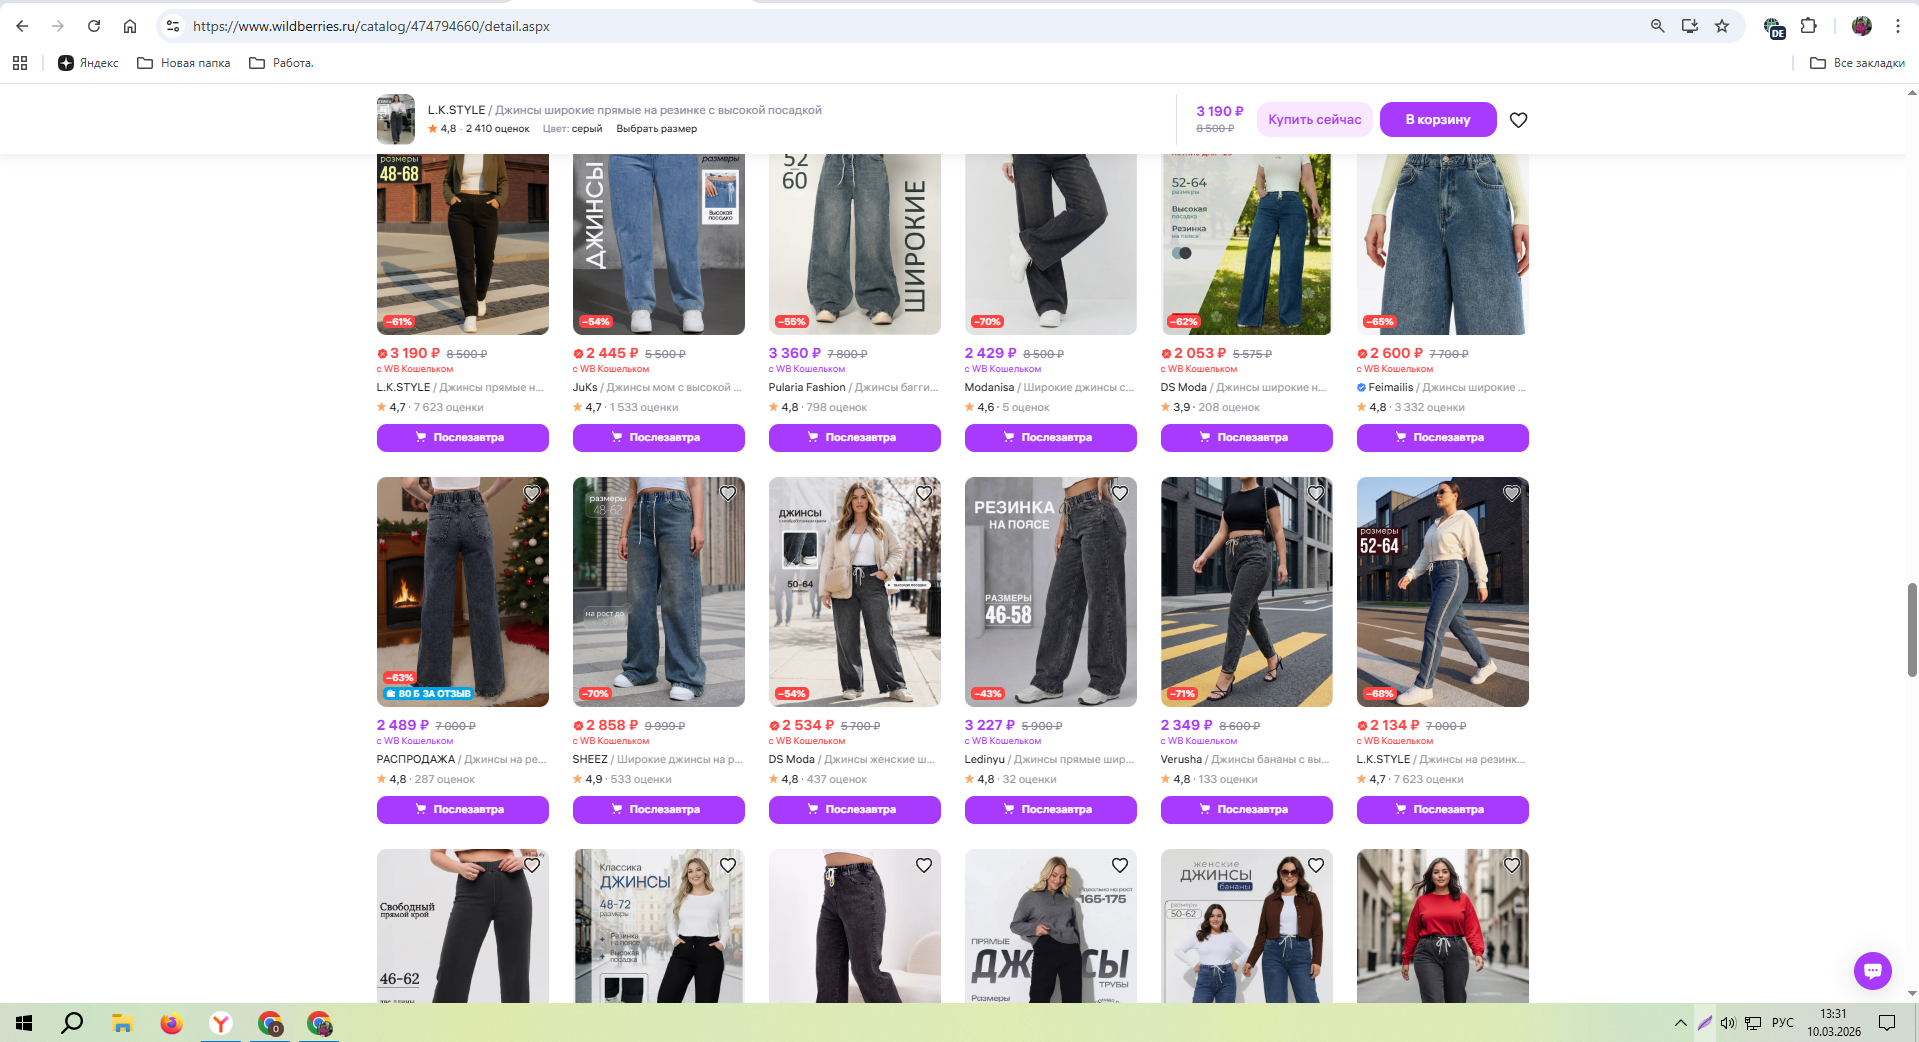Open Windows taskbar search
1919x1042 pixels.
click(72, 1023)
